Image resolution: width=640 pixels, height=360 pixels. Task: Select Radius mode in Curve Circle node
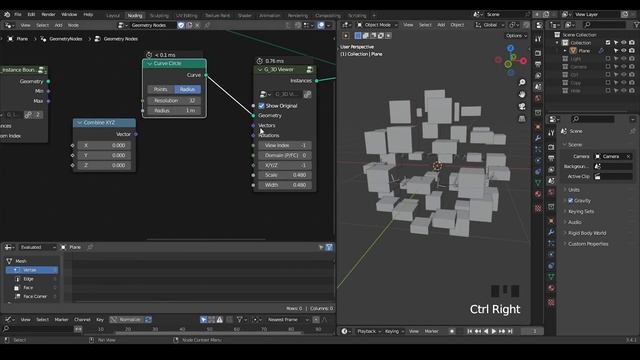pos(187,89)
